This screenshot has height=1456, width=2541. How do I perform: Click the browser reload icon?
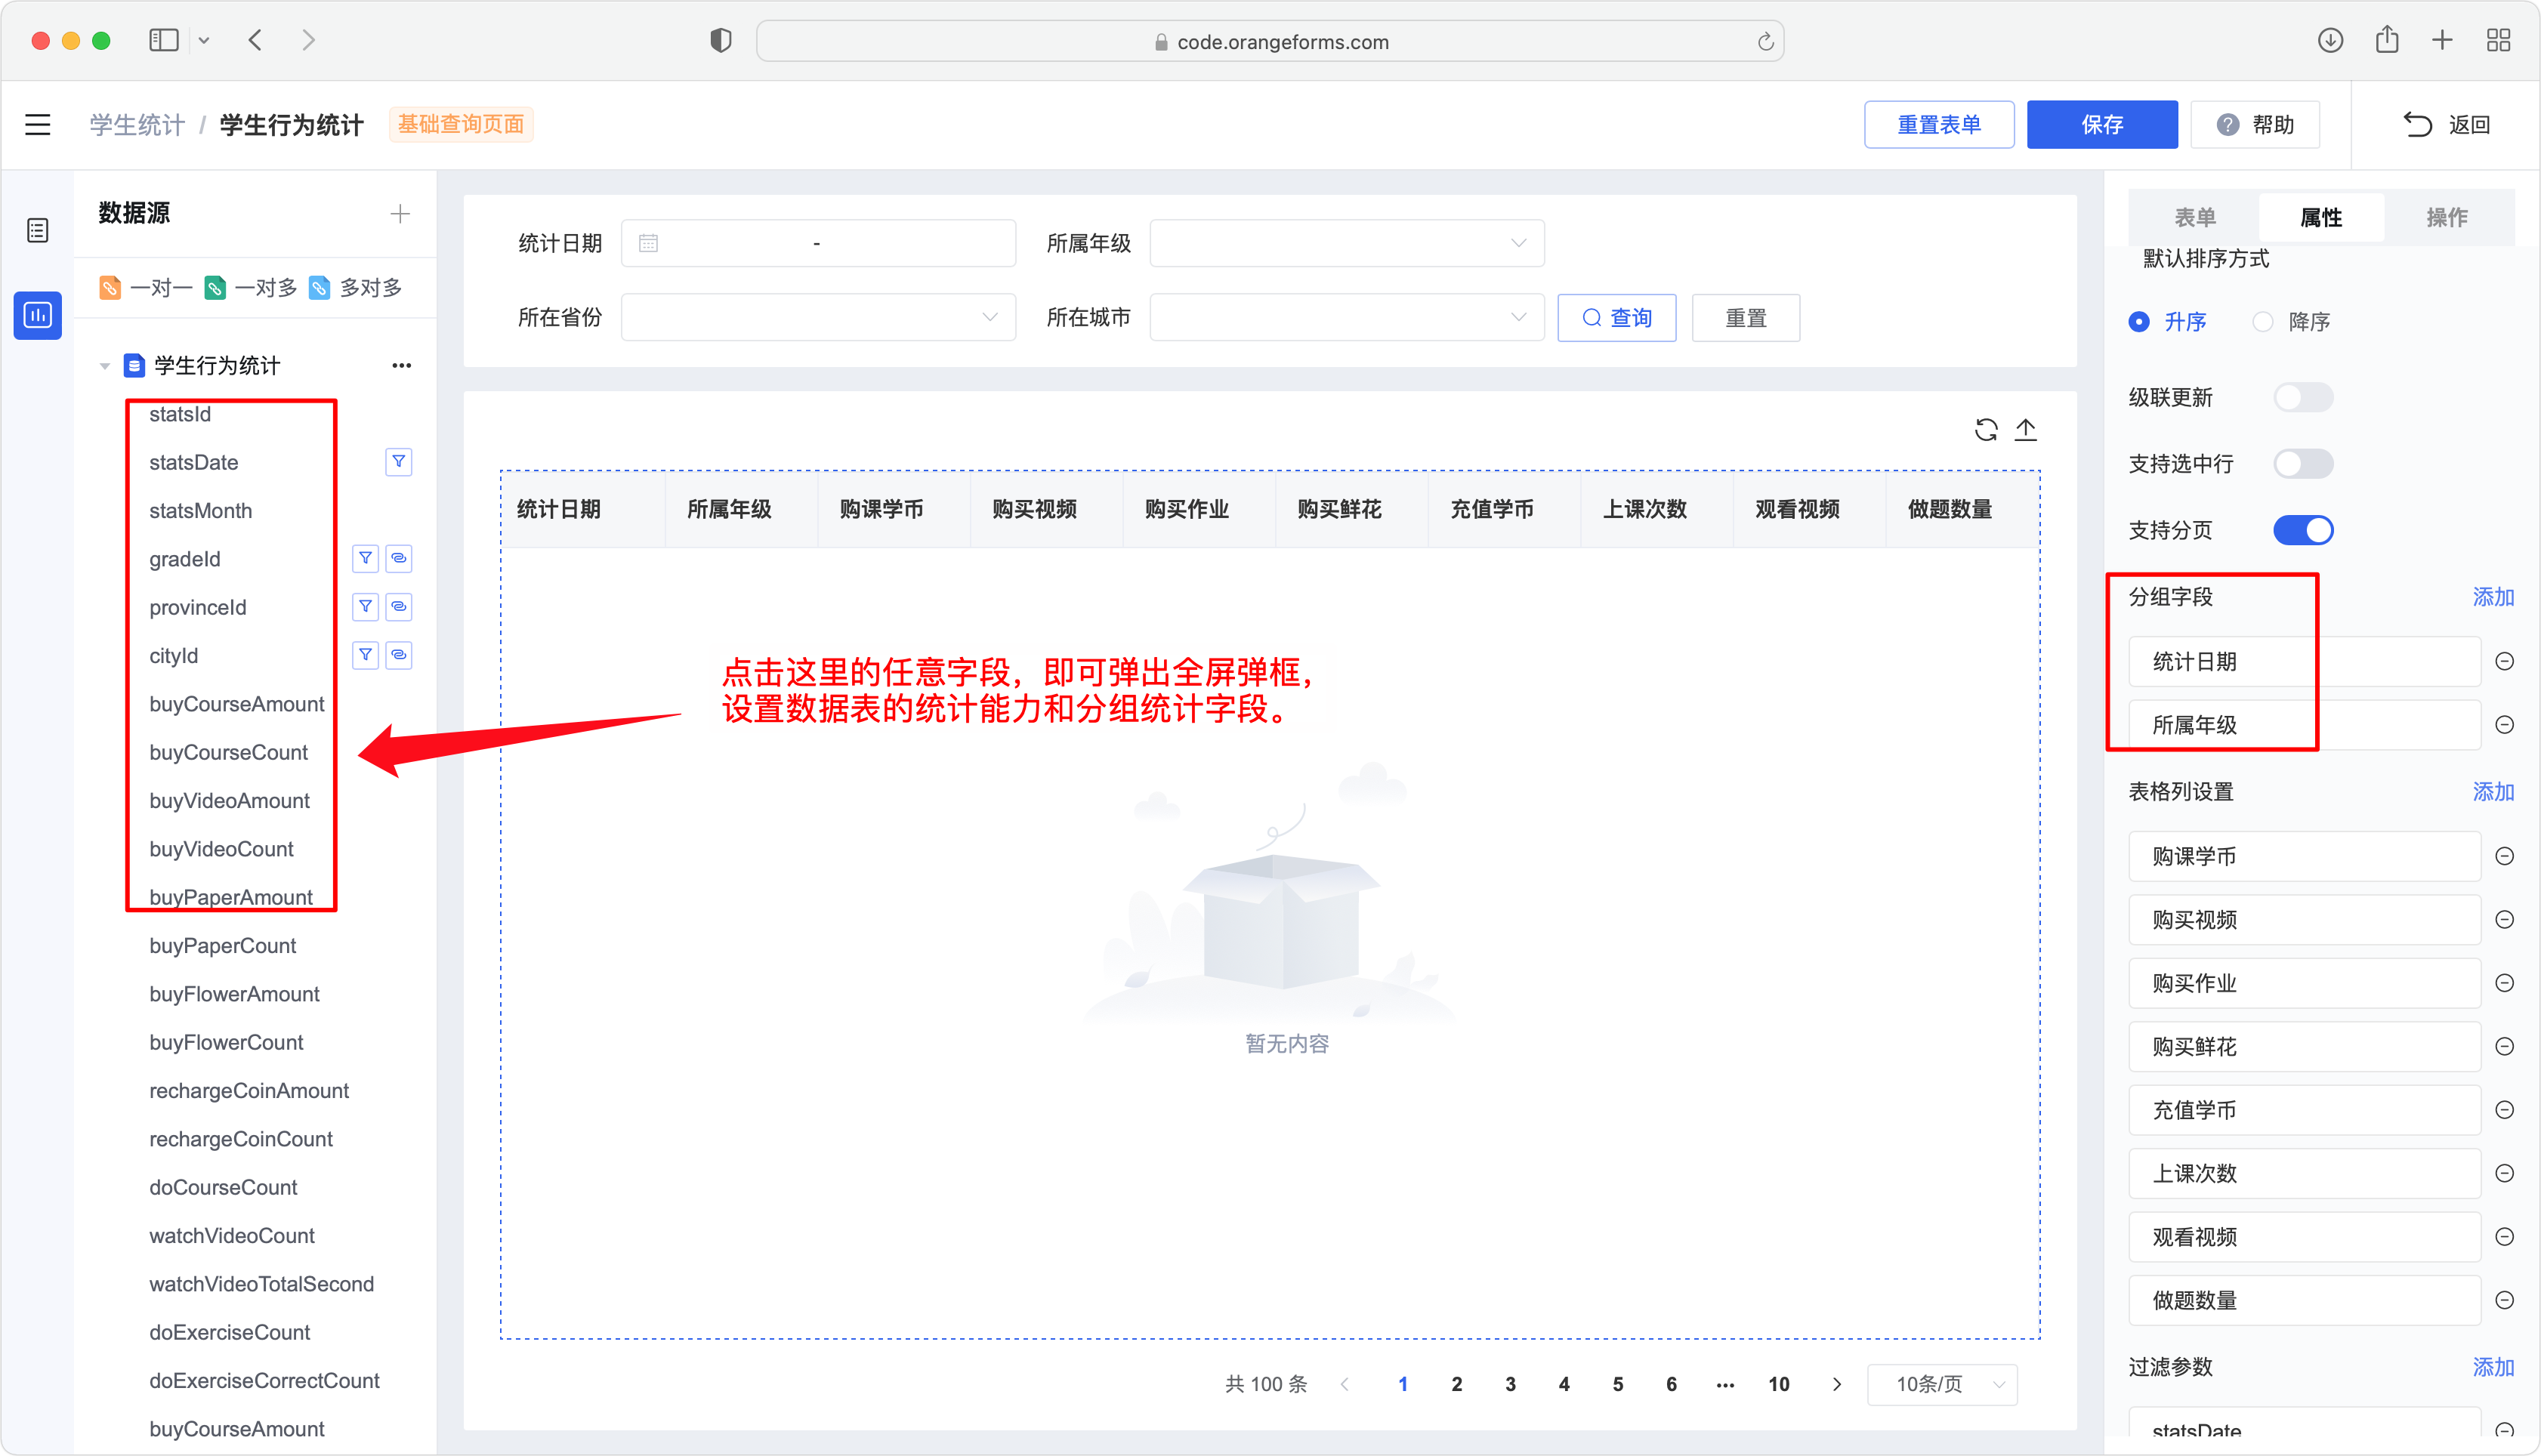[x=1766, y=41]
